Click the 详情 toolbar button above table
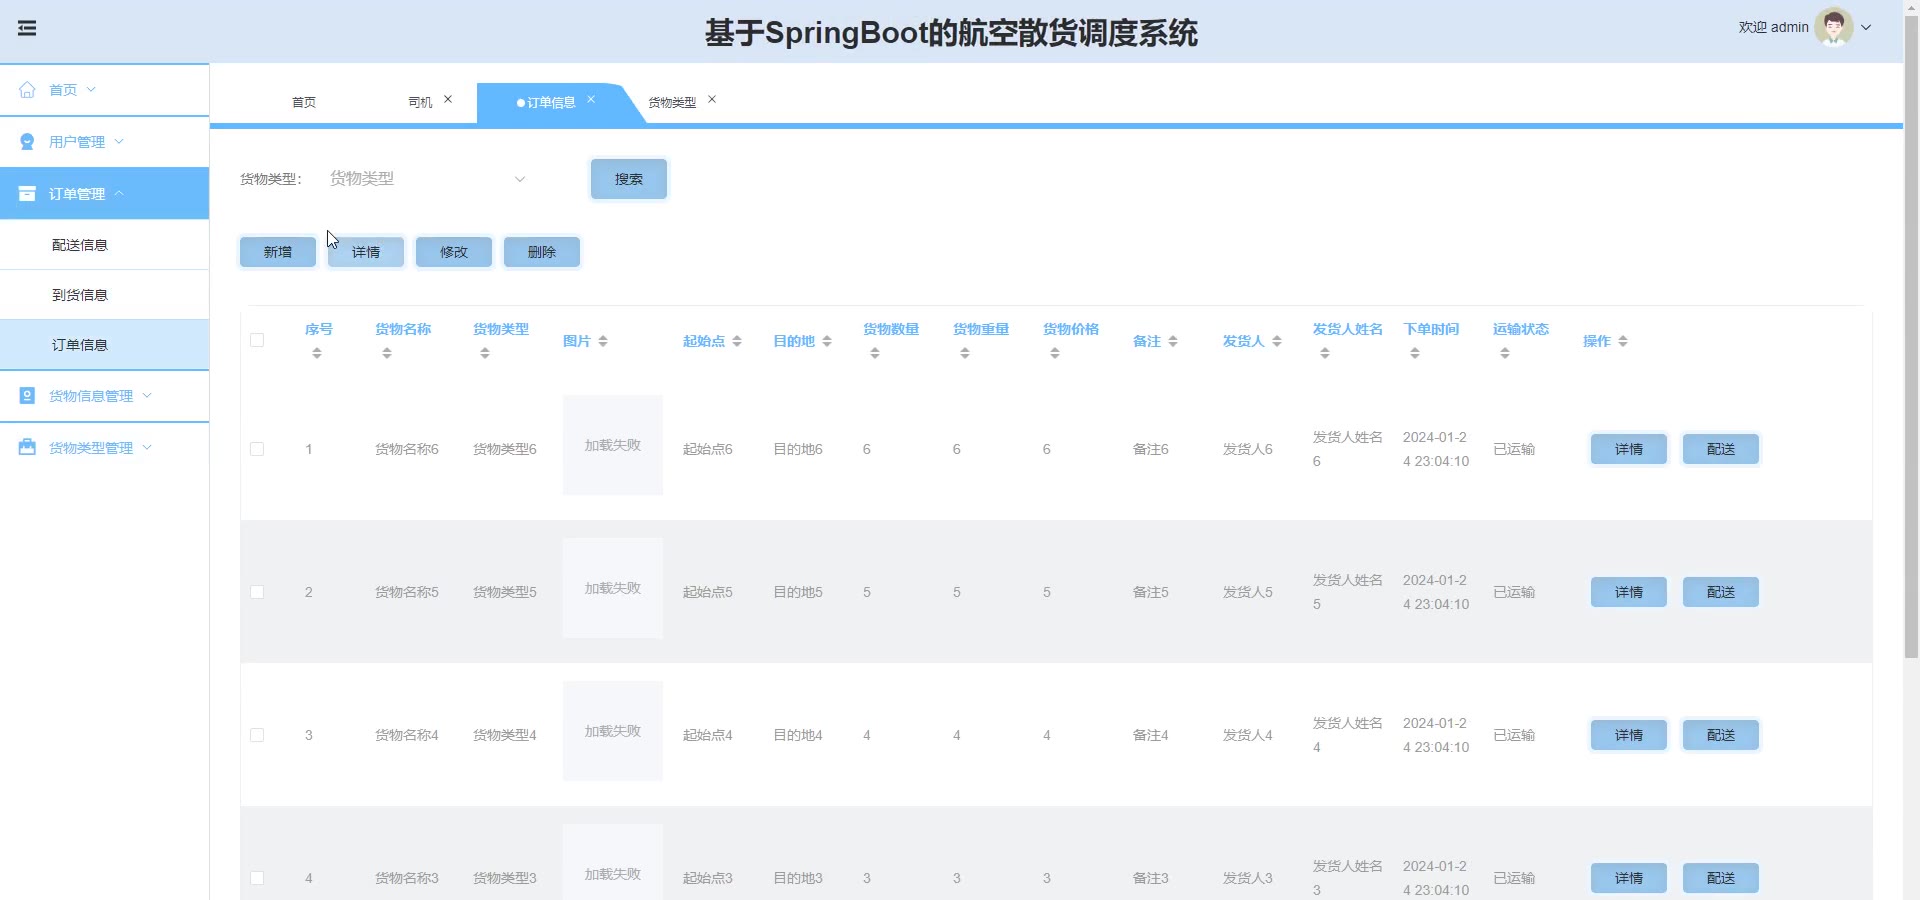This screenshot has width=1920, height=900. pos(366,252)
